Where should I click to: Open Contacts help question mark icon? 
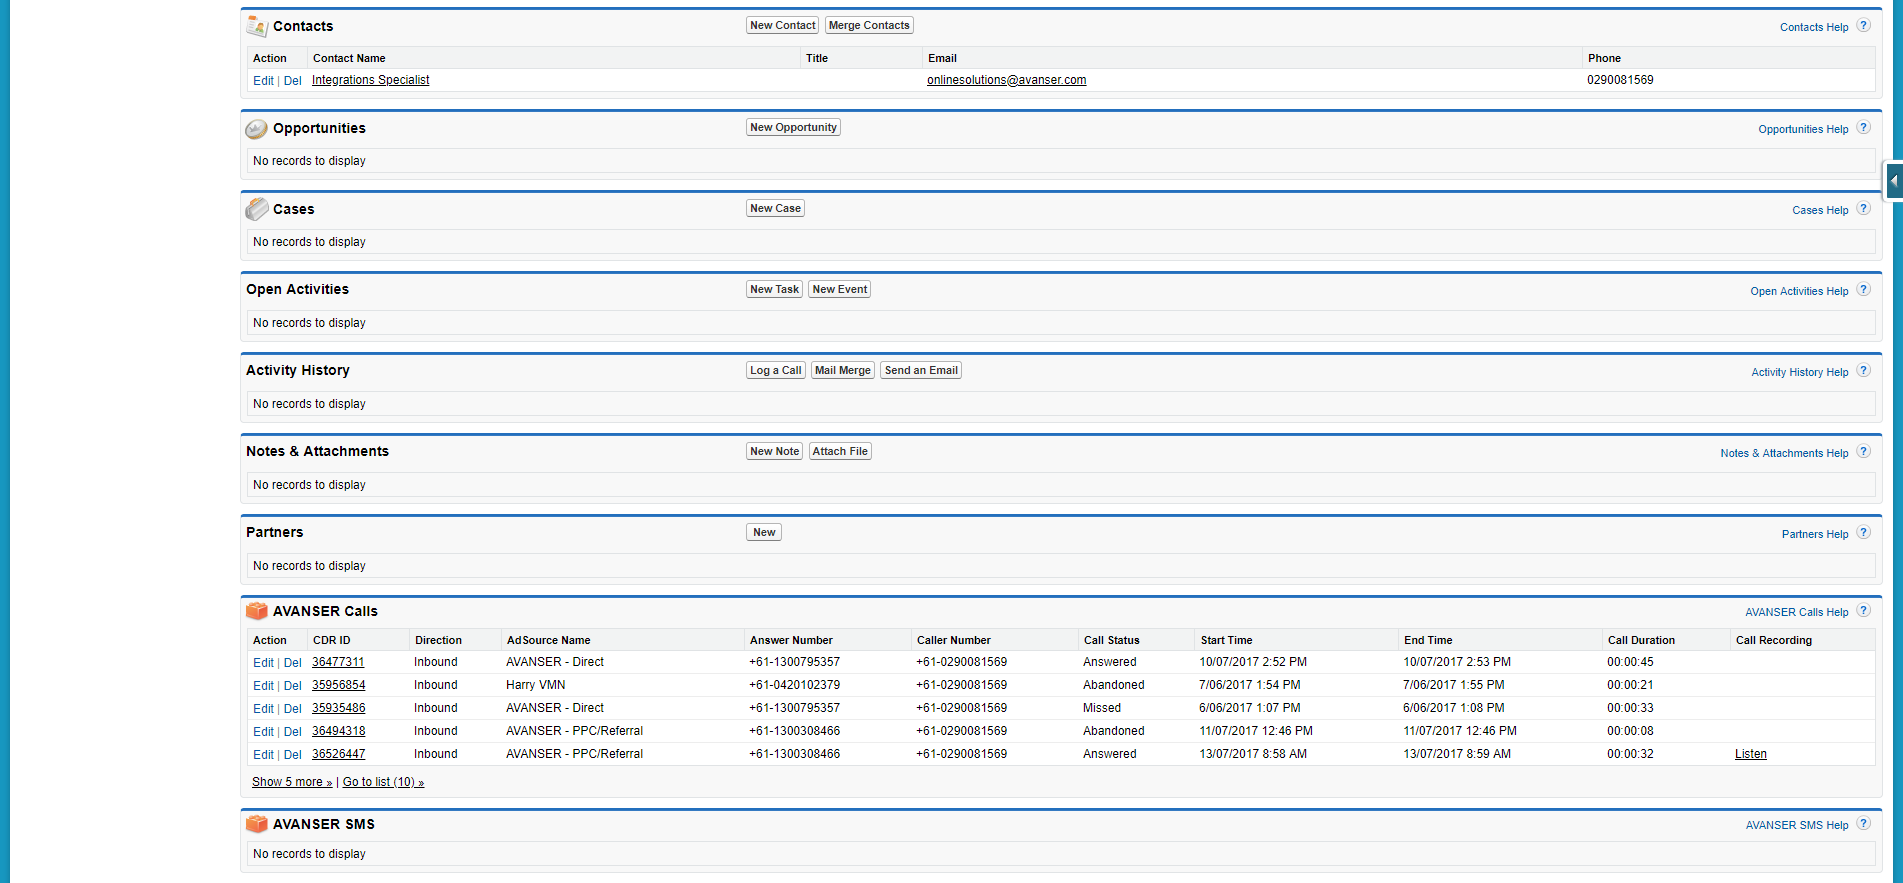point(1863,26)
